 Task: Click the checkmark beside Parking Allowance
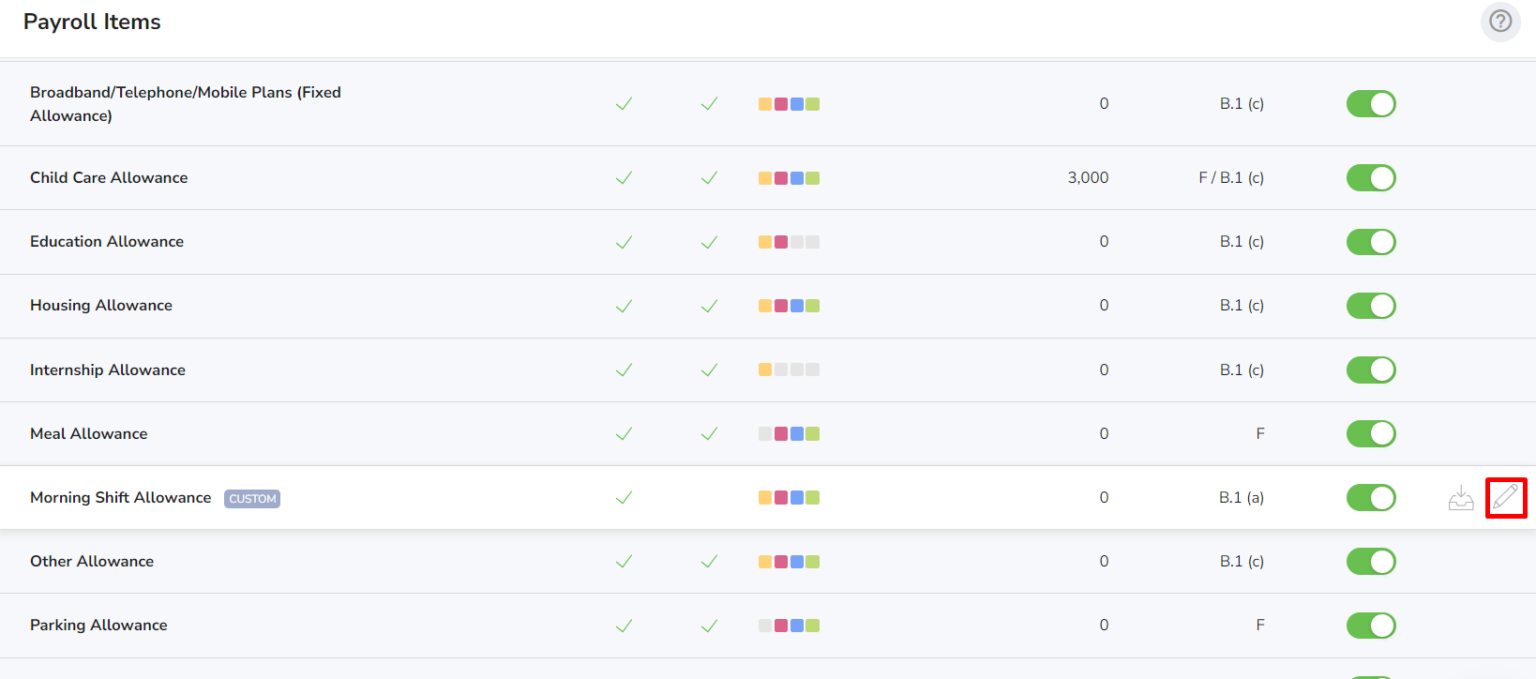coord(624,625)
